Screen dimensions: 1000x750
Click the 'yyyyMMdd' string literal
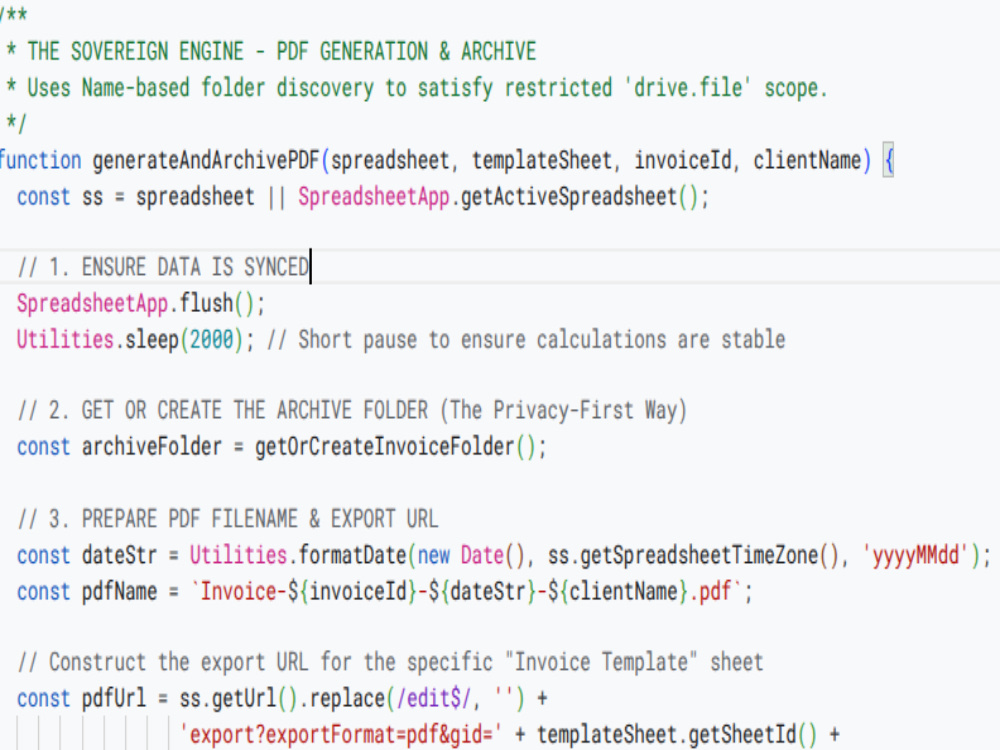click(x=916, y=555)
